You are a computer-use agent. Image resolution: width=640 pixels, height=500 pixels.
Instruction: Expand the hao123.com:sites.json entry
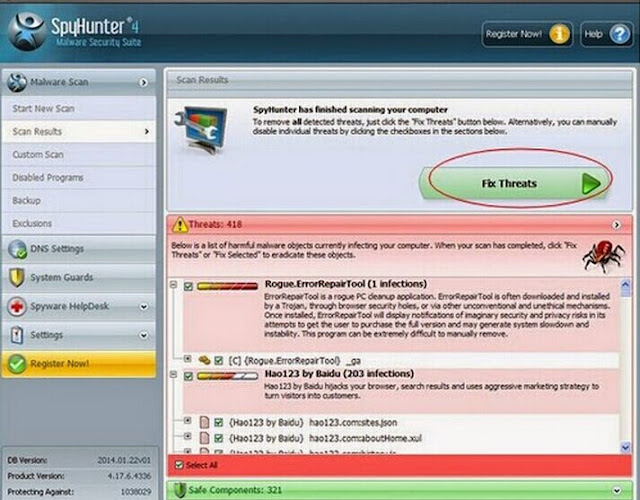coord(187,420)
